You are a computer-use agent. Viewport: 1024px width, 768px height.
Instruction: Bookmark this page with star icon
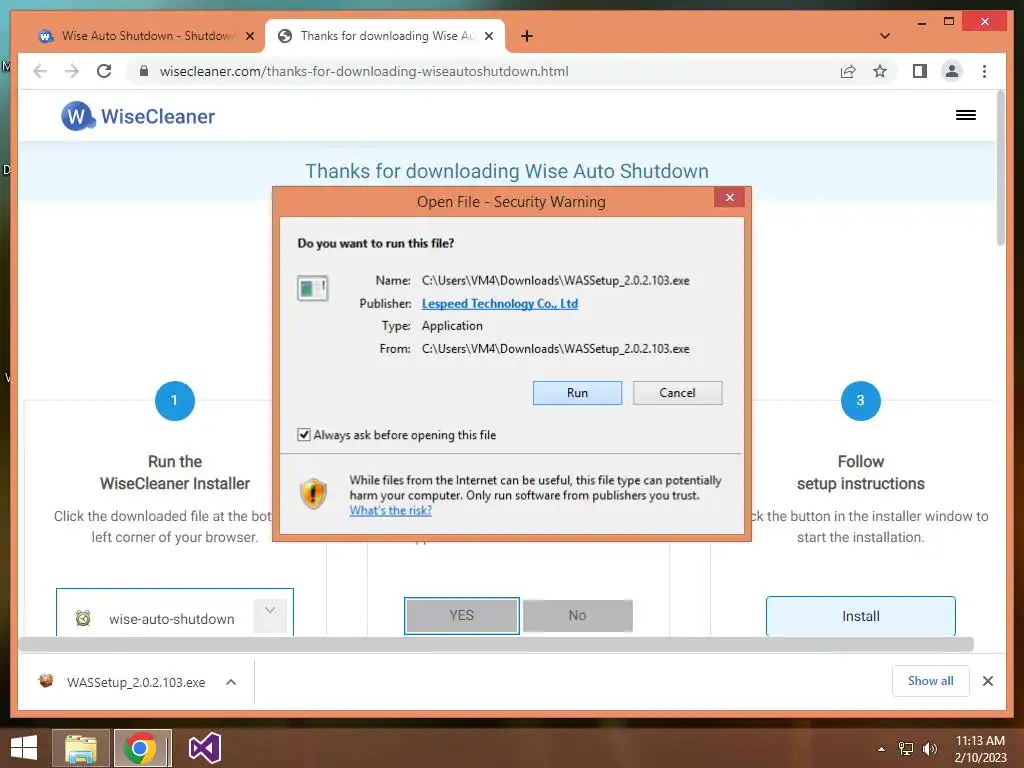point(880,71)
